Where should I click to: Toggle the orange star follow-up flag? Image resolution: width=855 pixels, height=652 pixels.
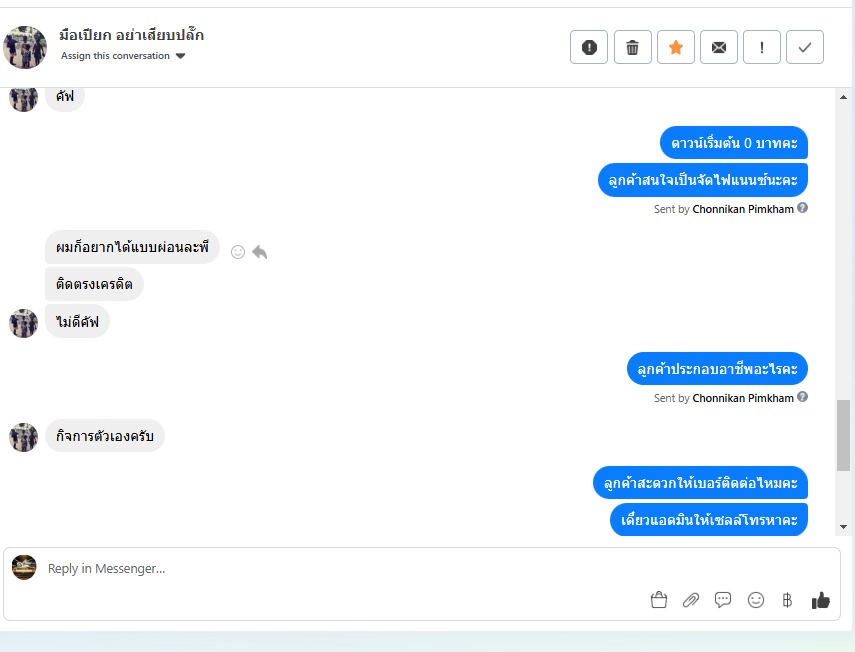pyautogui.click(x=676, y=47)
